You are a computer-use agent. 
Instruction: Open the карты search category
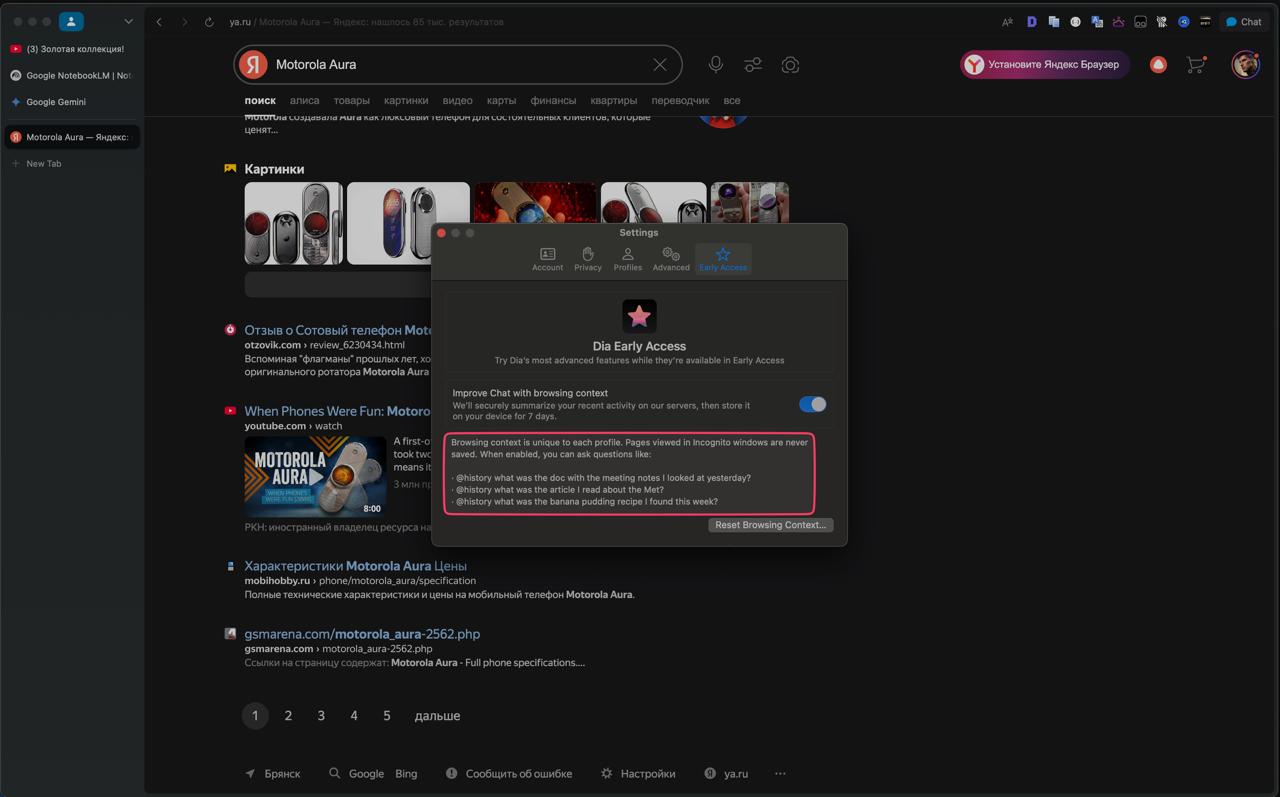(x=501, y=101)
